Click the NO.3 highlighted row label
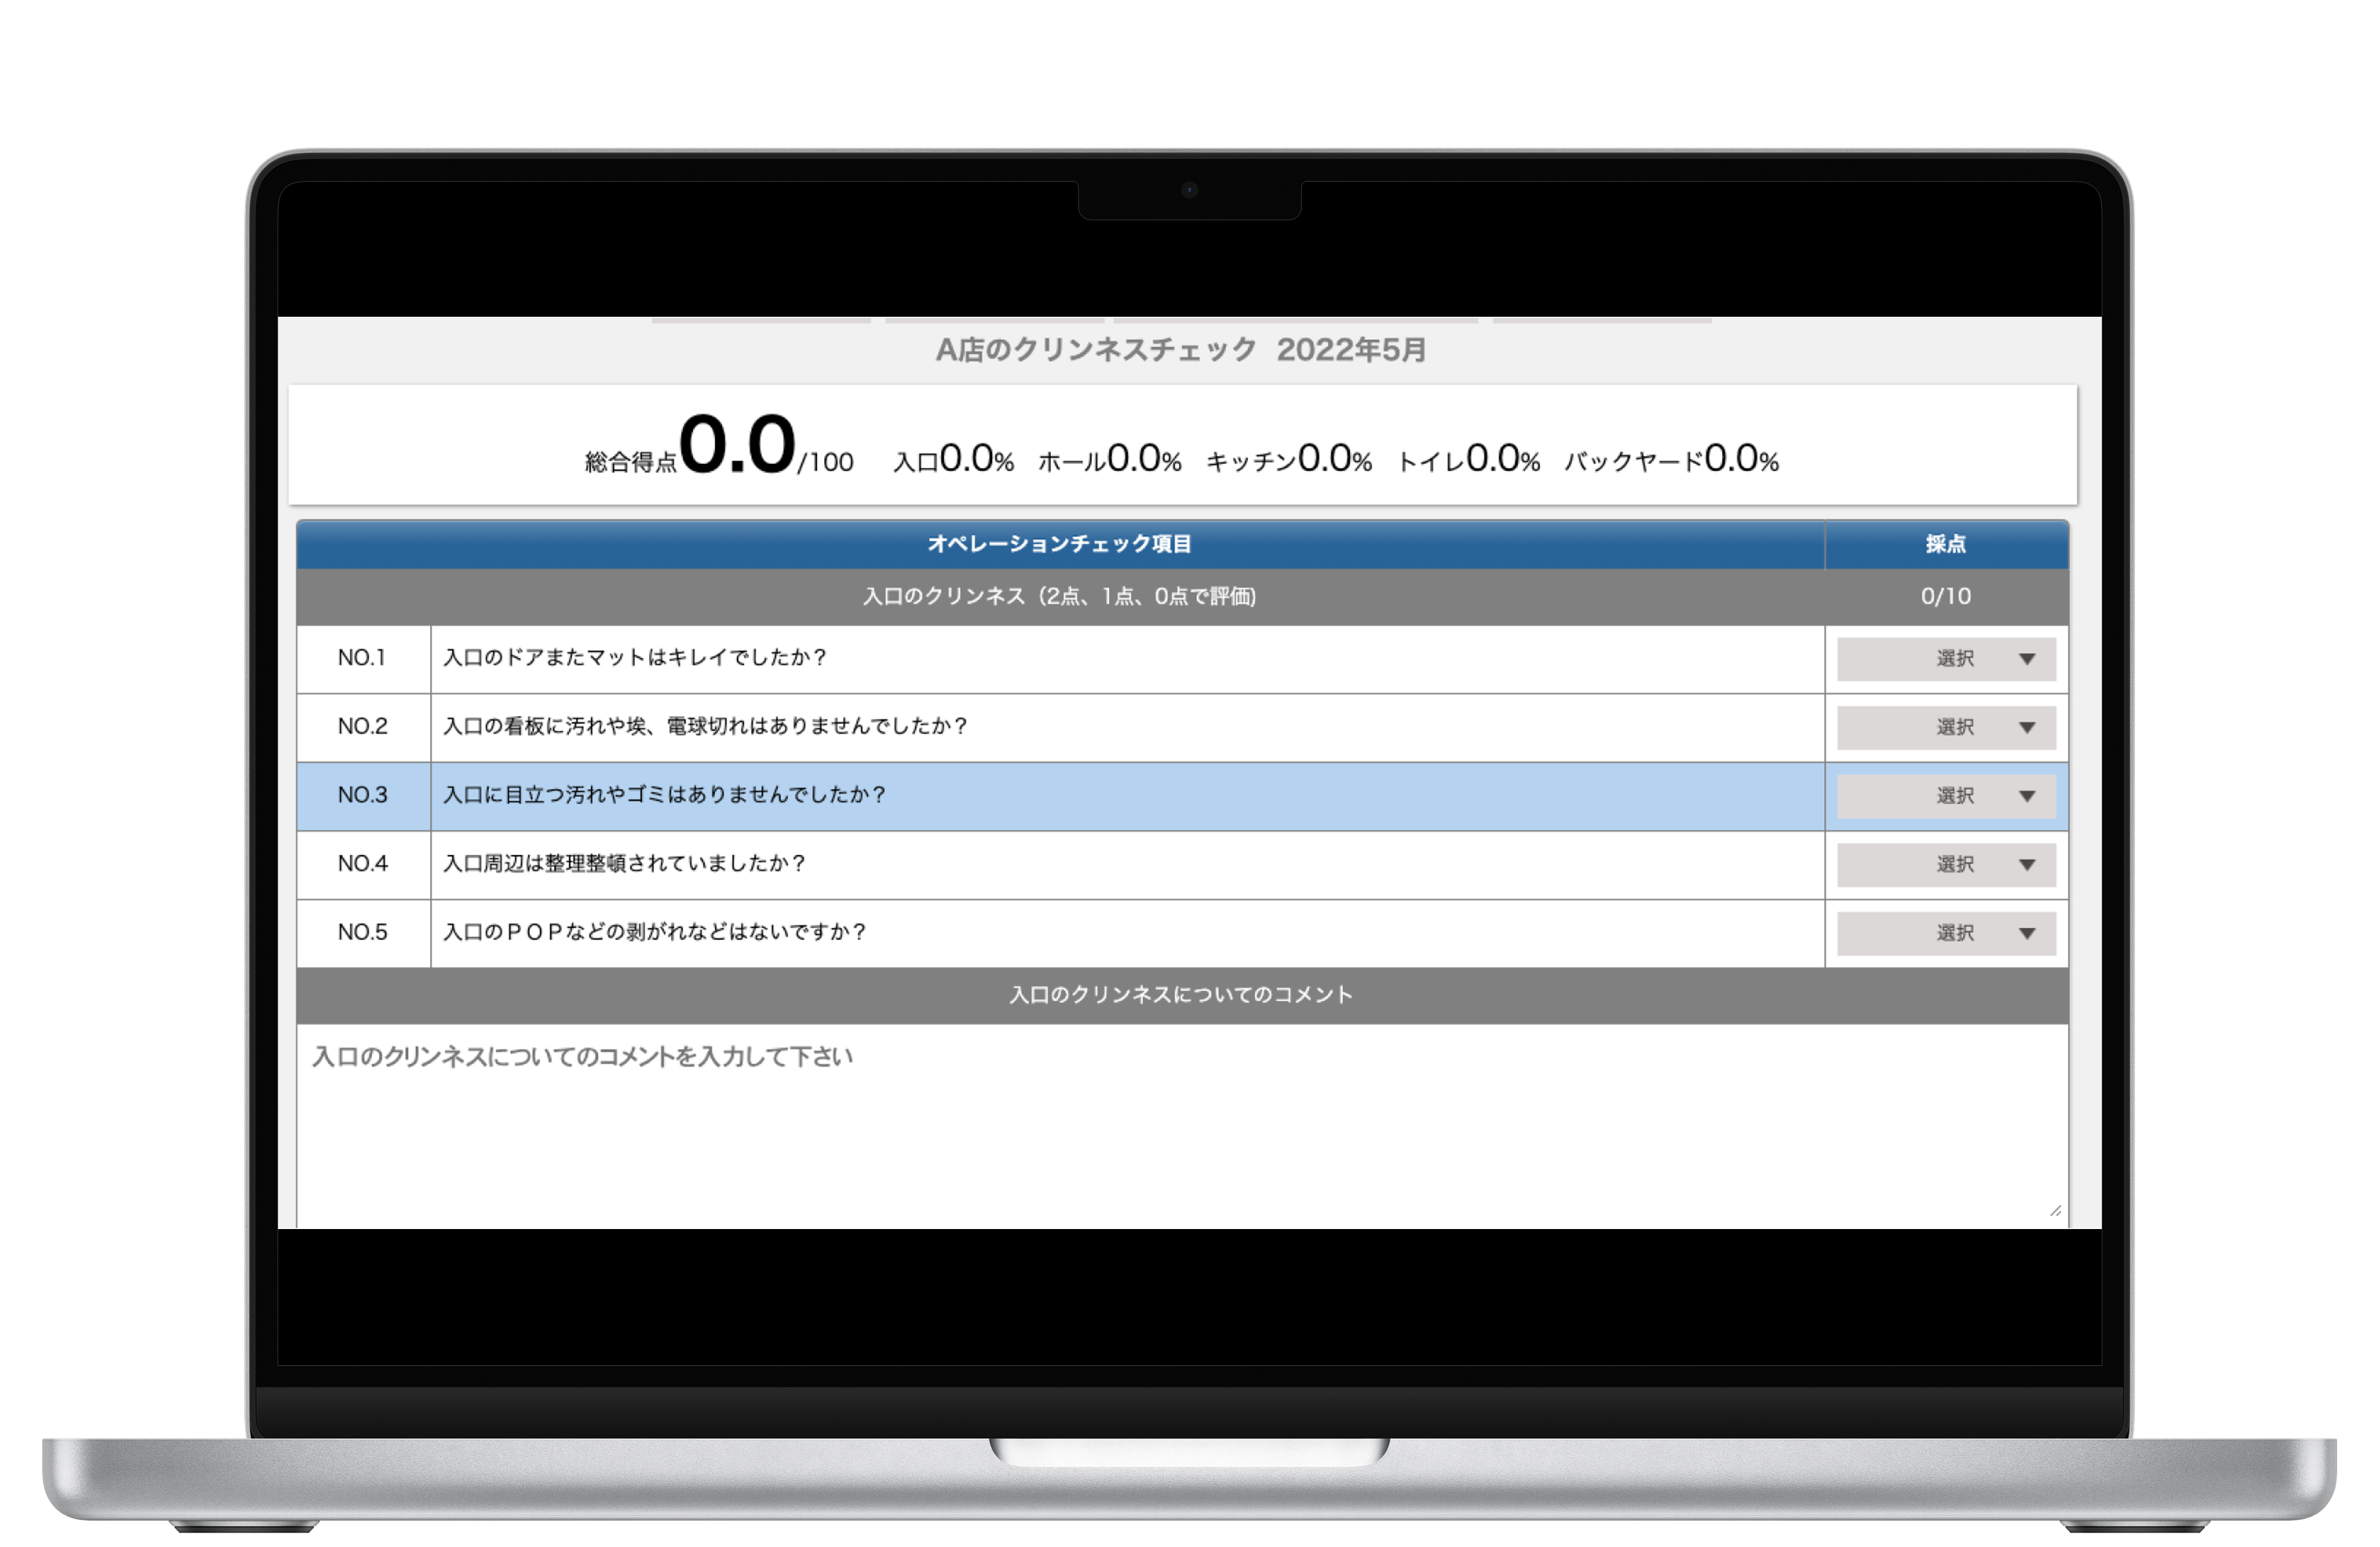2380x1547 pixels. (x=362, y=795)
